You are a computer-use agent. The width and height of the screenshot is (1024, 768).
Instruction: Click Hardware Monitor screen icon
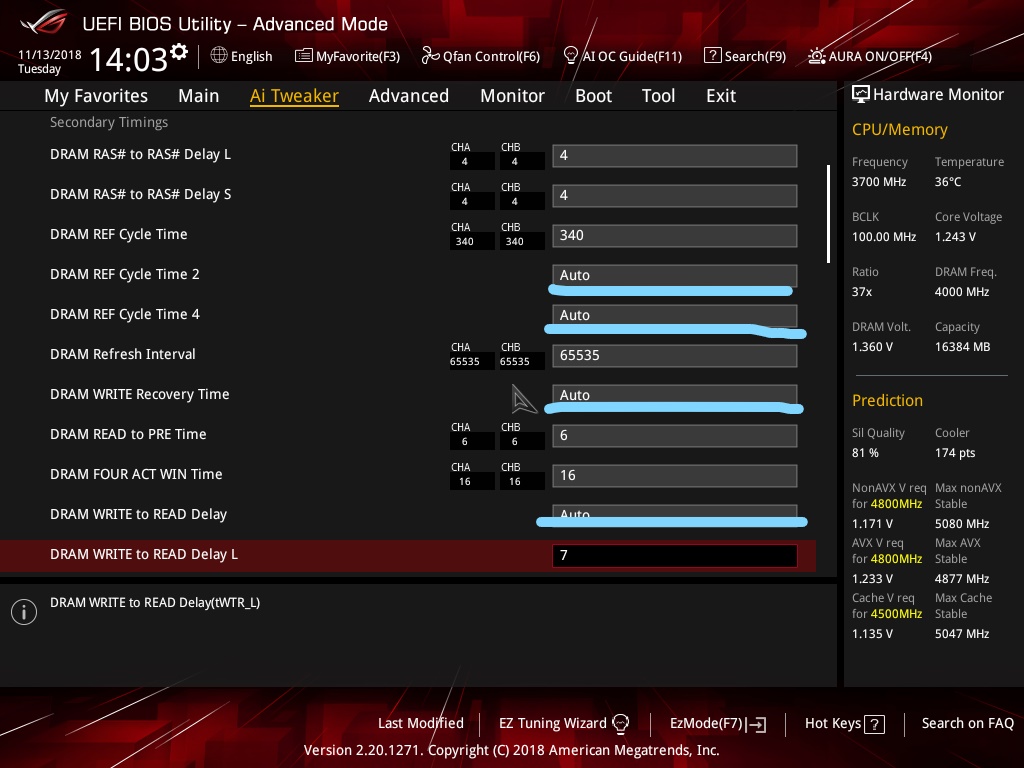861,95
